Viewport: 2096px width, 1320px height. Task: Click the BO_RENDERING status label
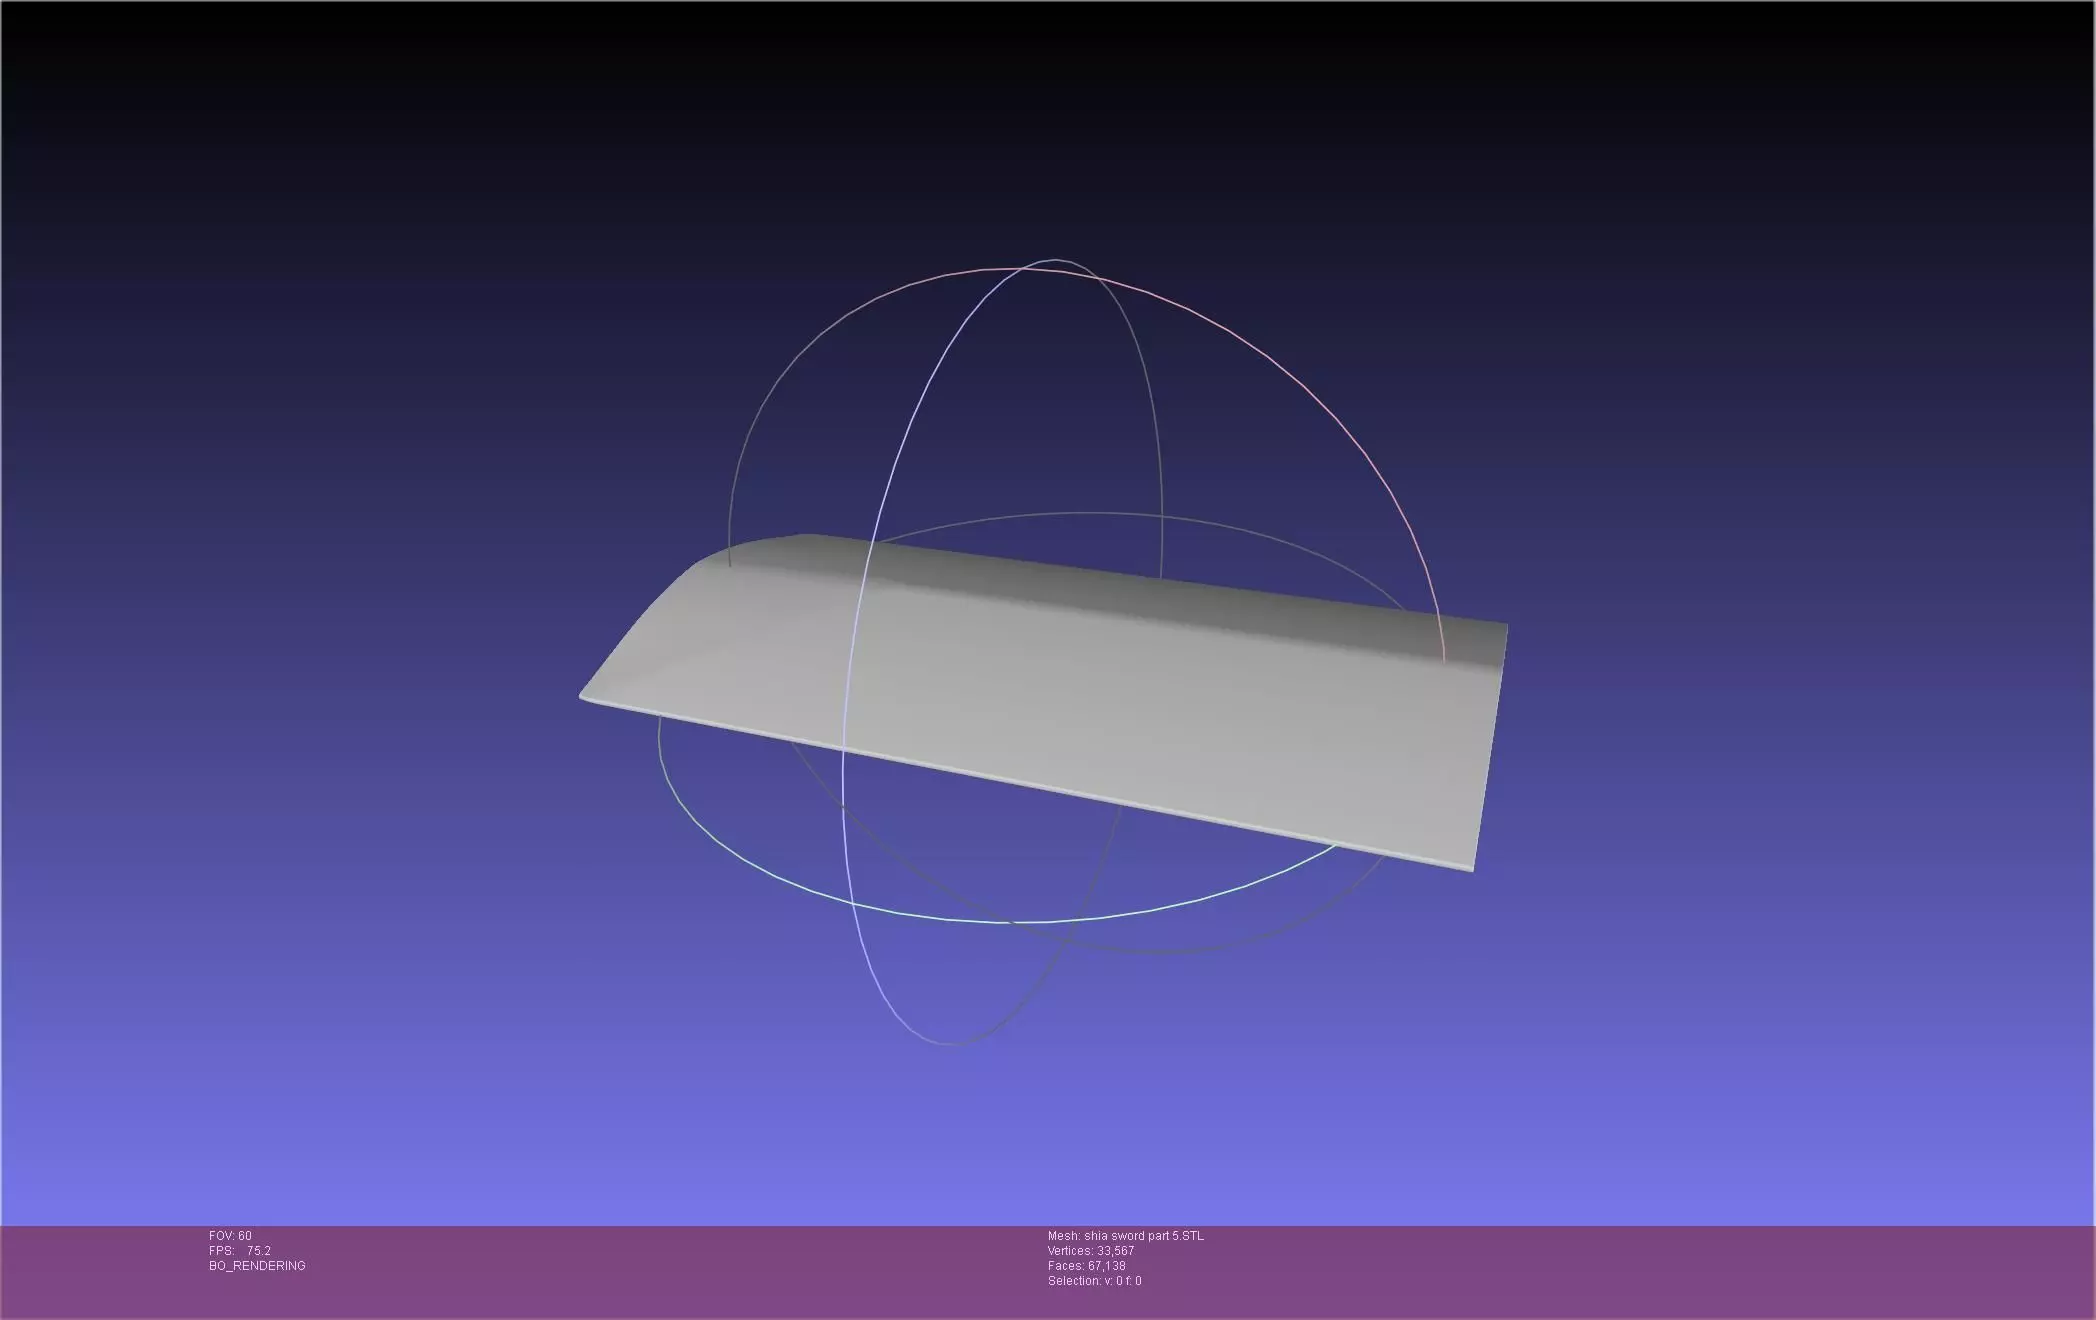pos(257,1266)
